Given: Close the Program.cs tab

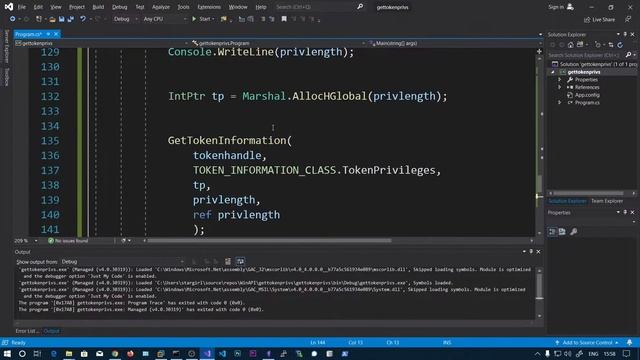Looking at the screenshot, I should click(x=56, y=34).
